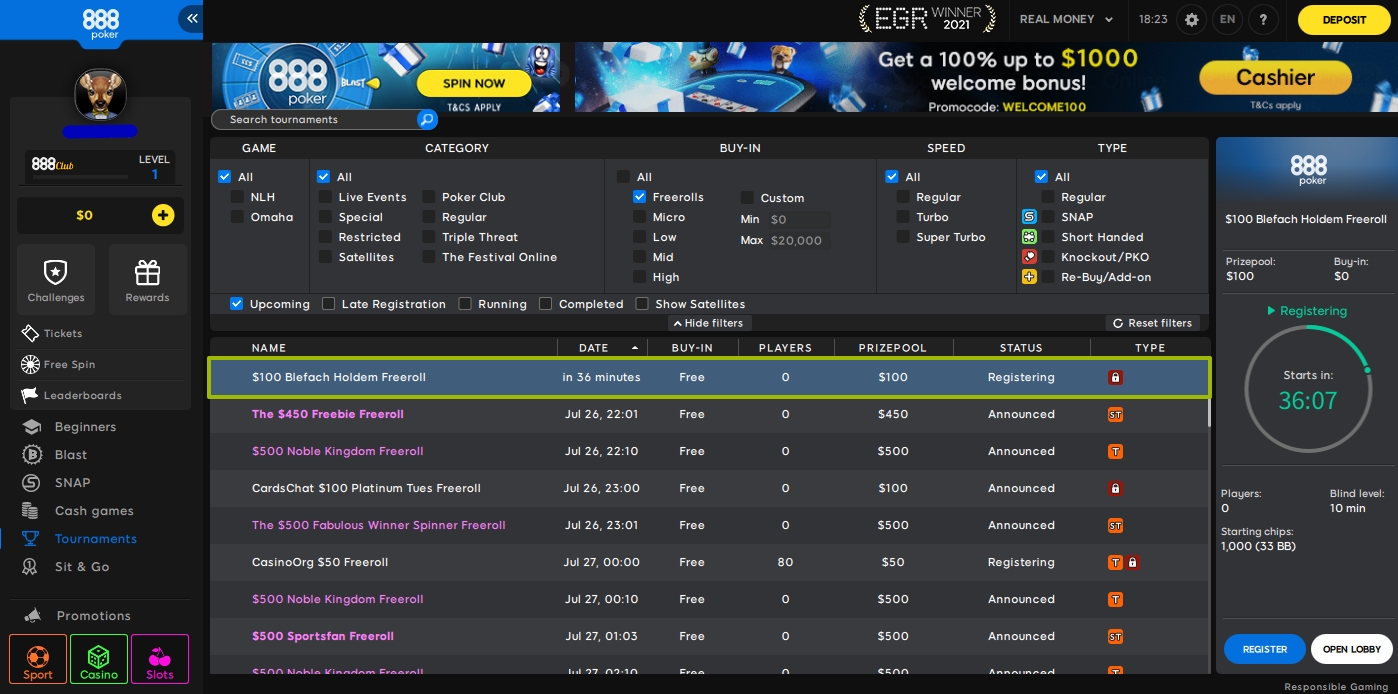Change language with EN button
The width and height of the screenshot is (1398, 694).
coord(1227,19)
